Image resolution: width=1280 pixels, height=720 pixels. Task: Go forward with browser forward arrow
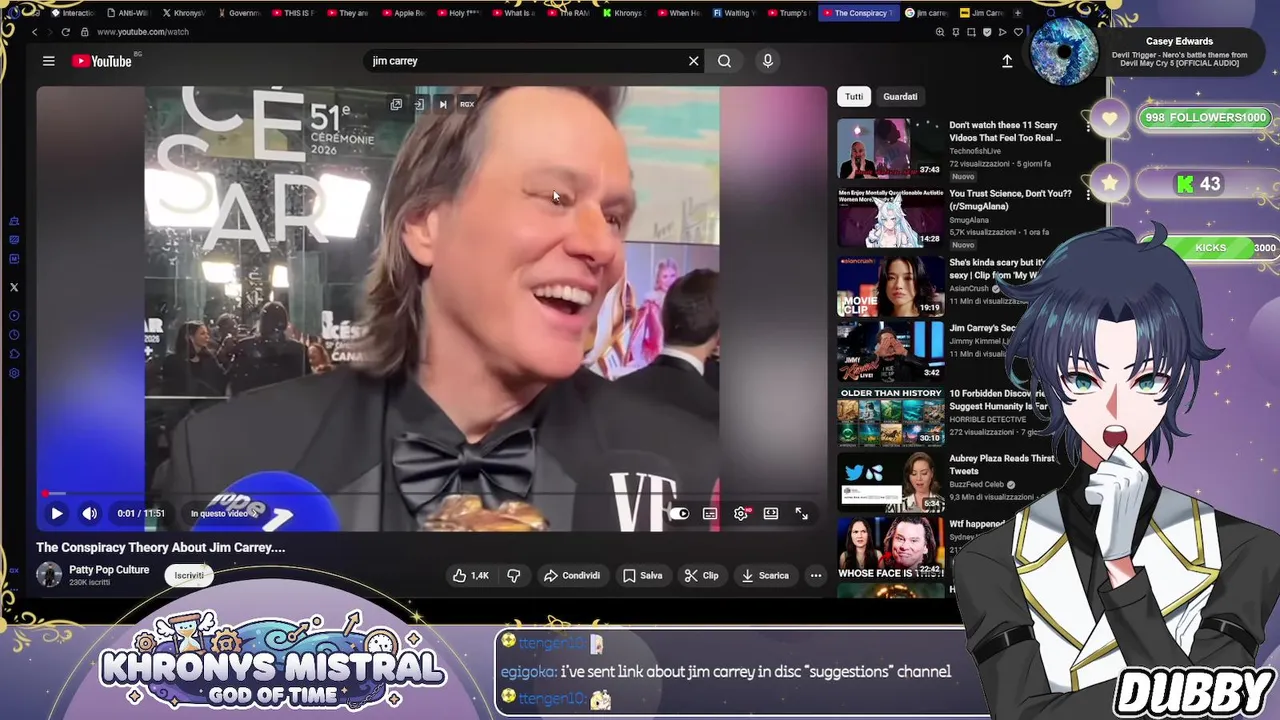[50, 32]
